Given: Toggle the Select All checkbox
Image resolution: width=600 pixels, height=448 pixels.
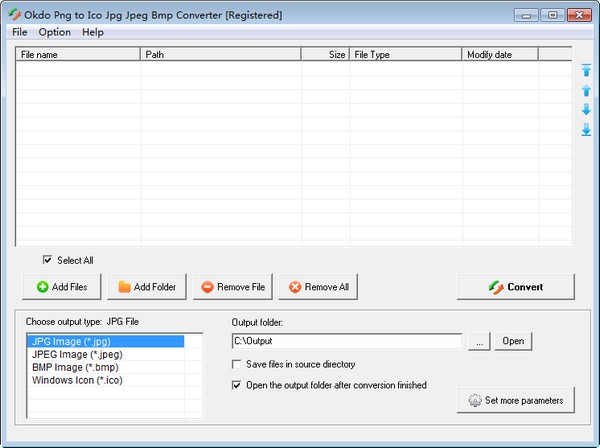Looking at the screenshot, I should (x=47, y=260).
